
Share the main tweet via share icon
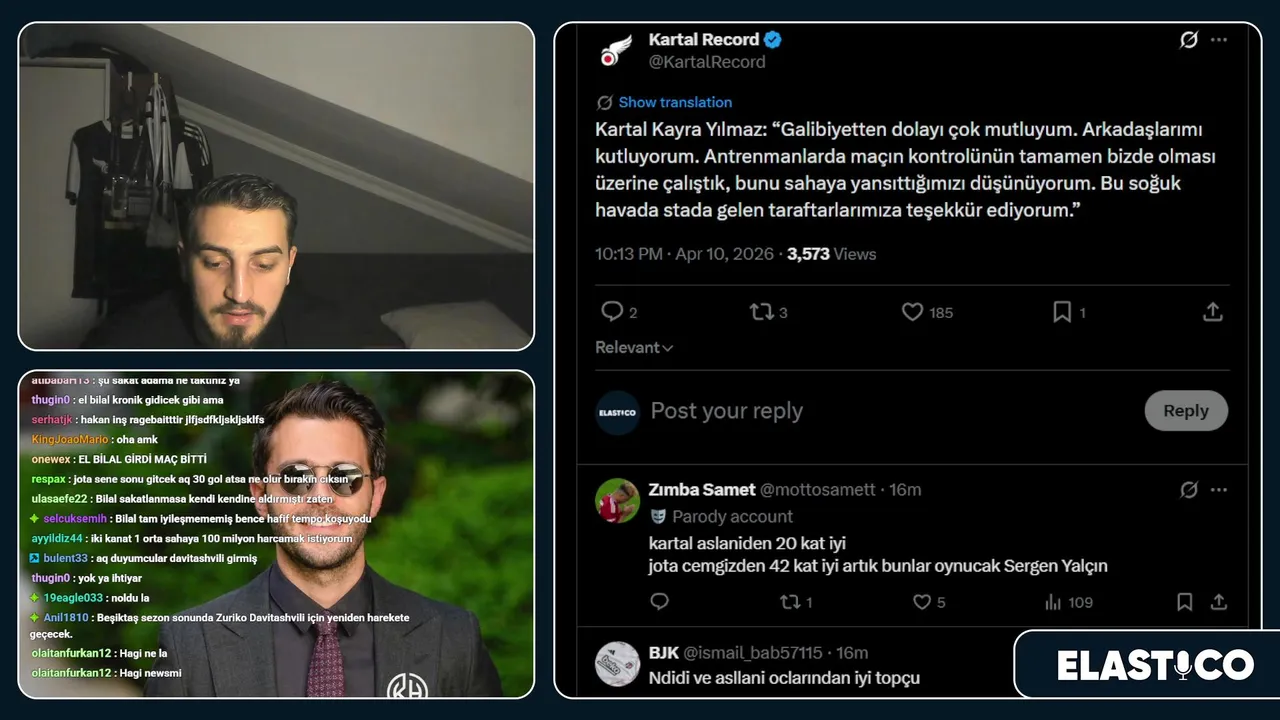(1212, 312)
